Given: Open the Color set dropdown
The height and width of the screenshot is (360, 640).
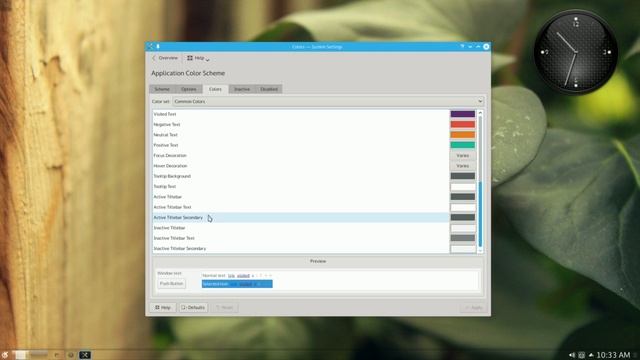Looking at the screenshot, I should click(328, 101).
